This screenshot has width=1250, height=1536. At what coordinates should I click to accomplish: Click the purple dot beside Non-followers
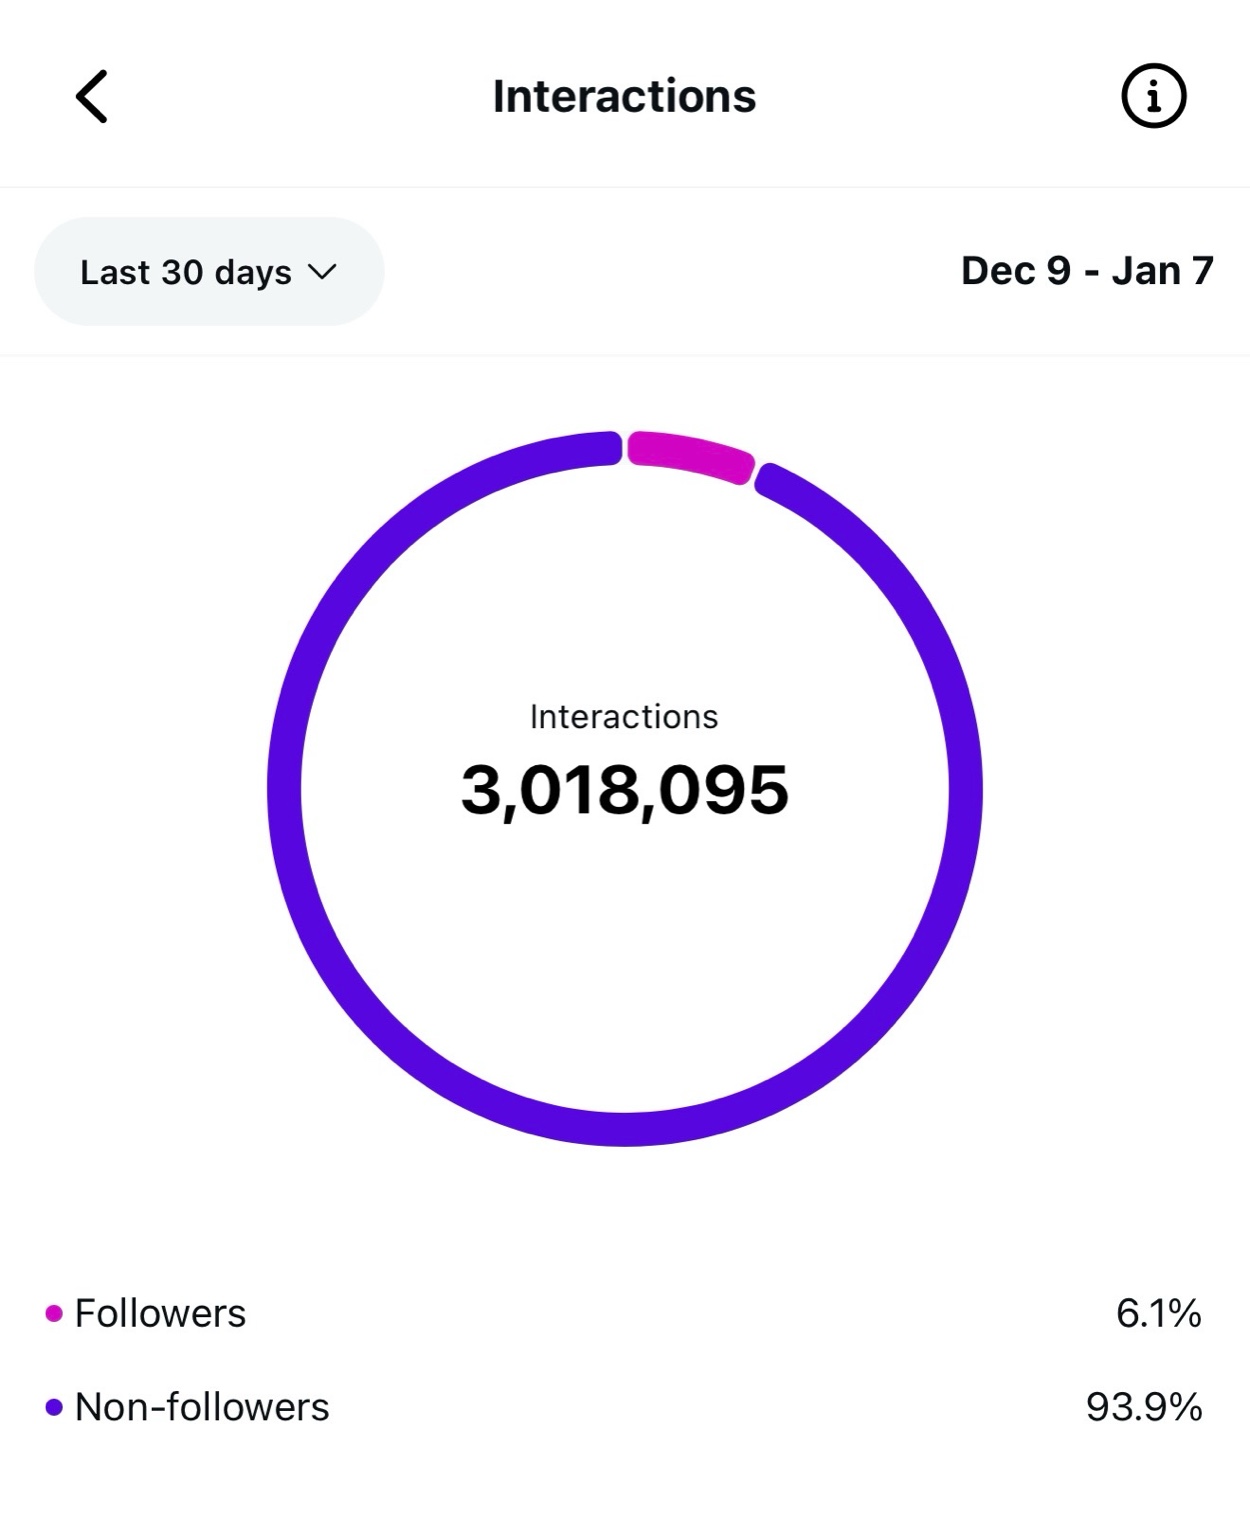click(54, 1408)
